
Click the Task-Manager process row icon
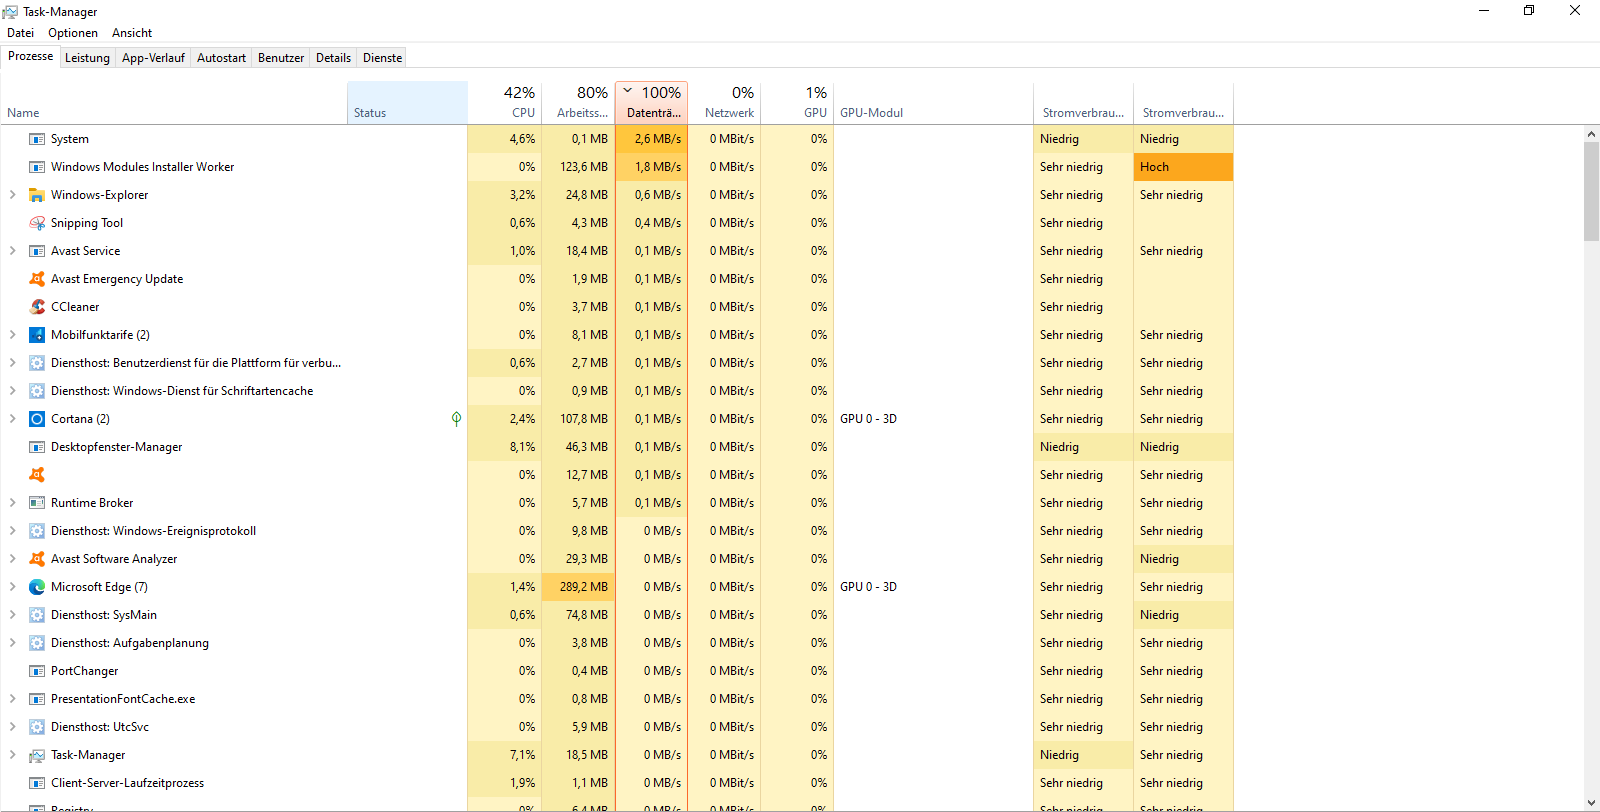tap(37, 755)
